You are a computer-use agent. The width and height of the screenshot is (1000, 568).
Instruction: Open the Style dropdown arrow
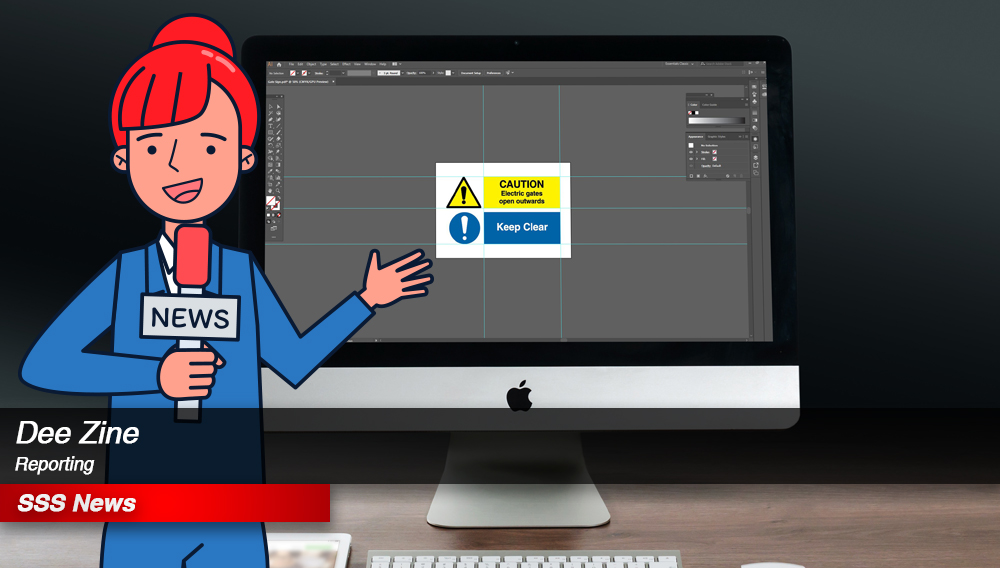click(x=453, y=73)
